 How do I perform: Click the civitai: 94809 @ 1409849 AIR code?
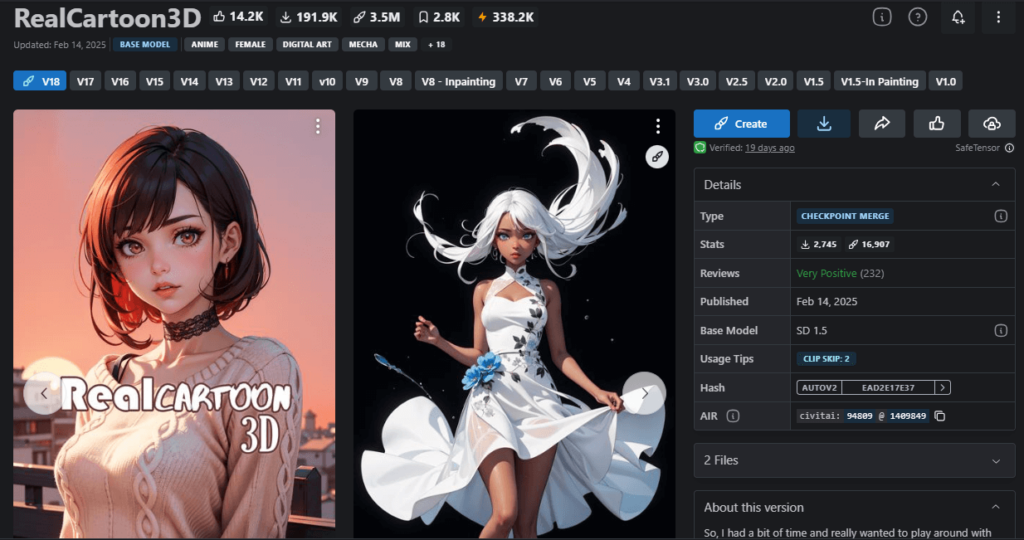(x=863, y=416)
